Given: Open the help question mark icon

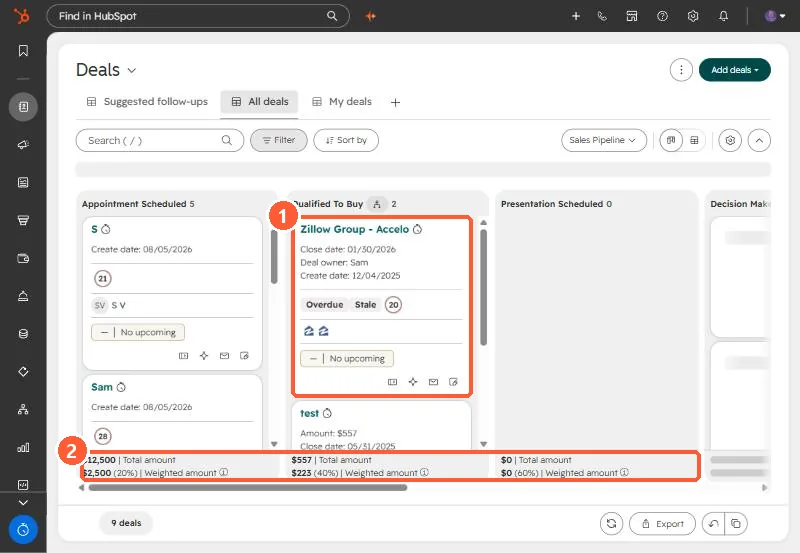Looking at the screenshot, I should point(662,16).
